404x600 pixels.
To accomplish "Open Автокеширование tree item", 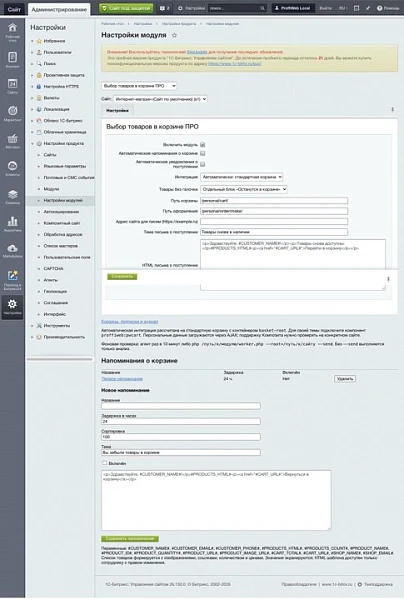I will pyautogui.click(x=61, y=212).
